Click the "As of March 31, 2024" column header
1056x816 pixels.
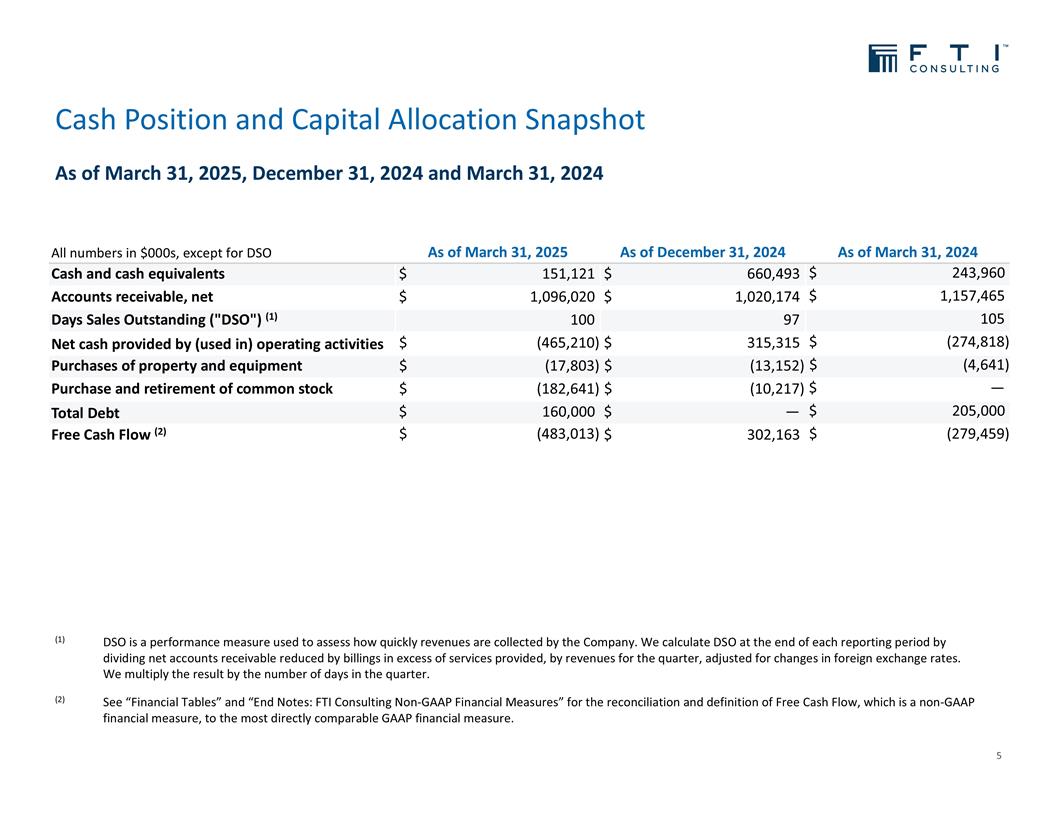point(907,252)
